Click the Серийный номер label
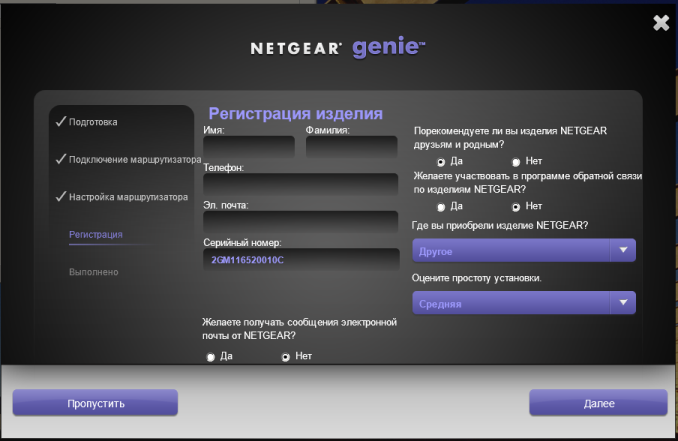The width and height of the screenshot is (678, 441). (242, 243)
